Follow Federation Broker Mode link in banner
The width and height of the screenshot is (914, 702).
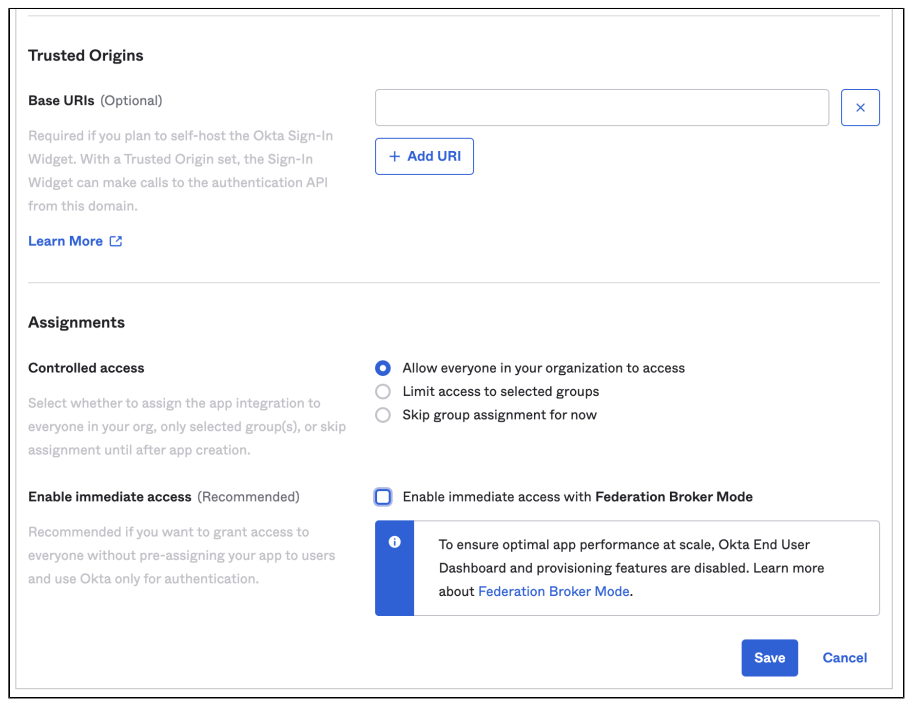554,591
